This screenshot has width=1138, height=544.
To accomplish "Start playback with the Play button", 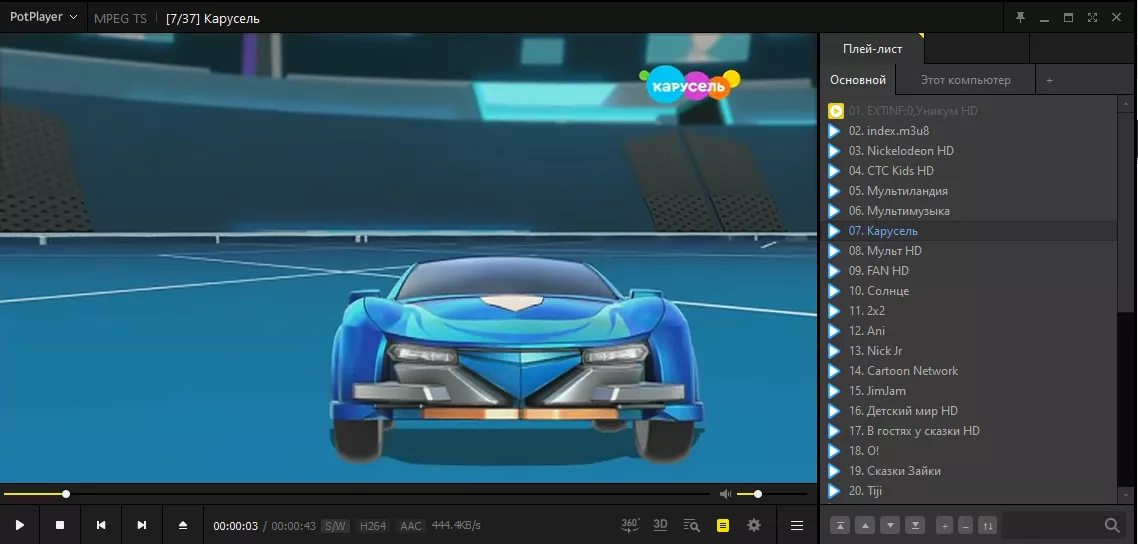I will pos(20,525).
